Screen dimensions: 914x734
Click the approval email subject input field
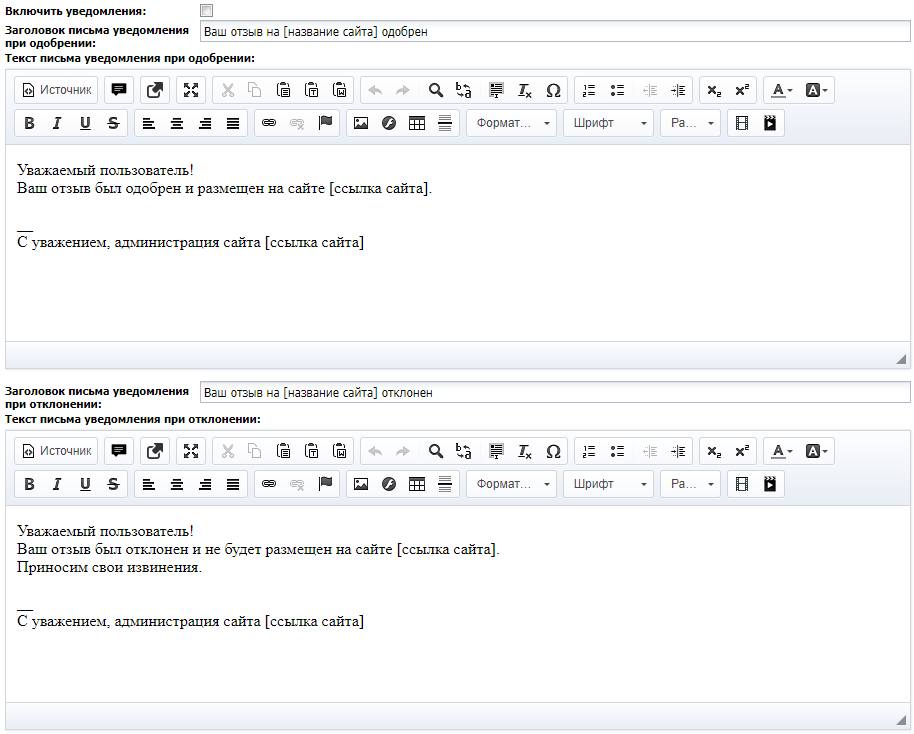(x=555, y=32)
